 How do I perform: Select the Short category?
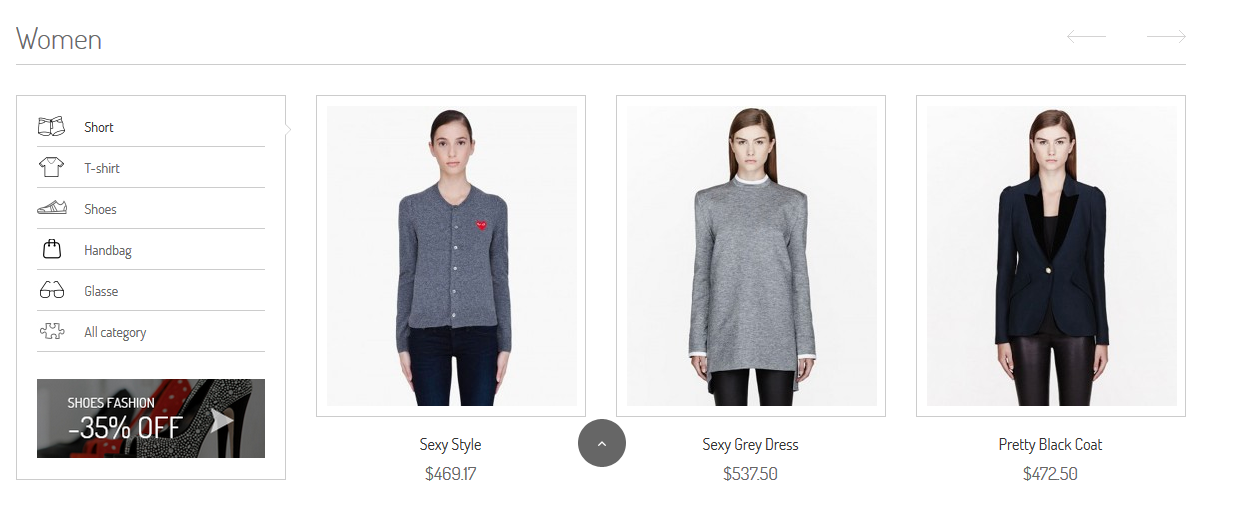[x=99, y=127]
